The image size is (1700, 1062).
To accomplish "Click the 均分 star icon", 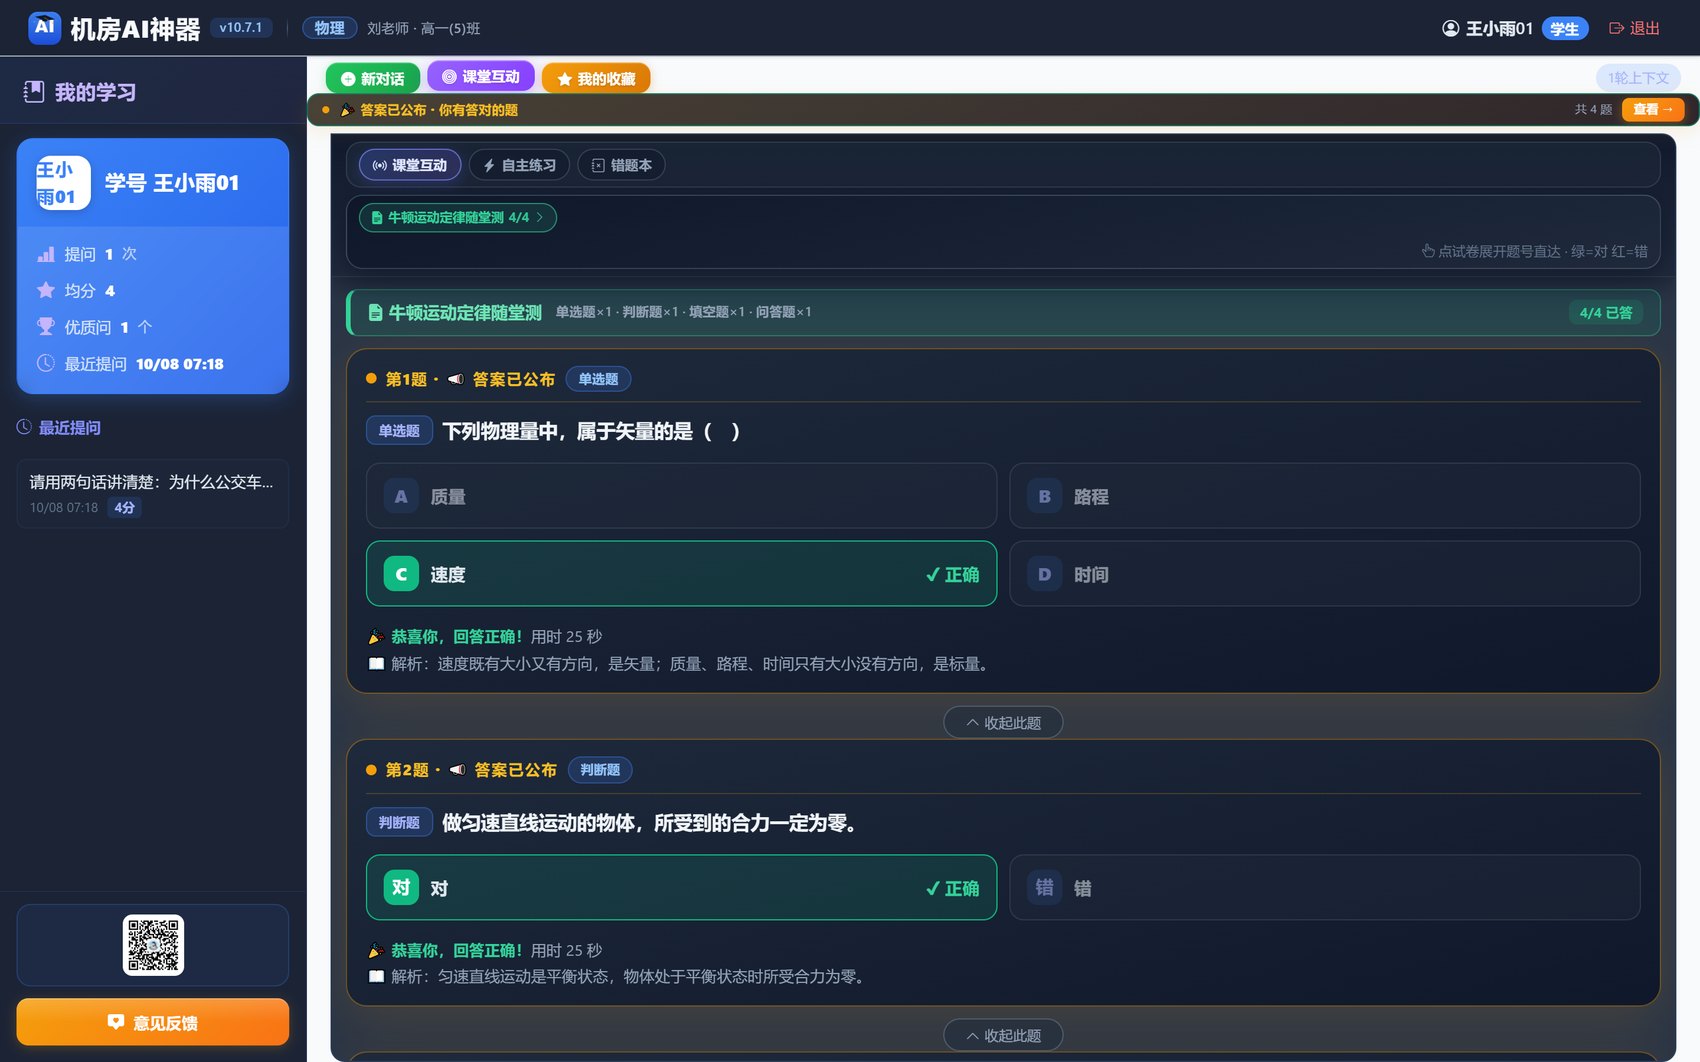I will coord(46,290).
